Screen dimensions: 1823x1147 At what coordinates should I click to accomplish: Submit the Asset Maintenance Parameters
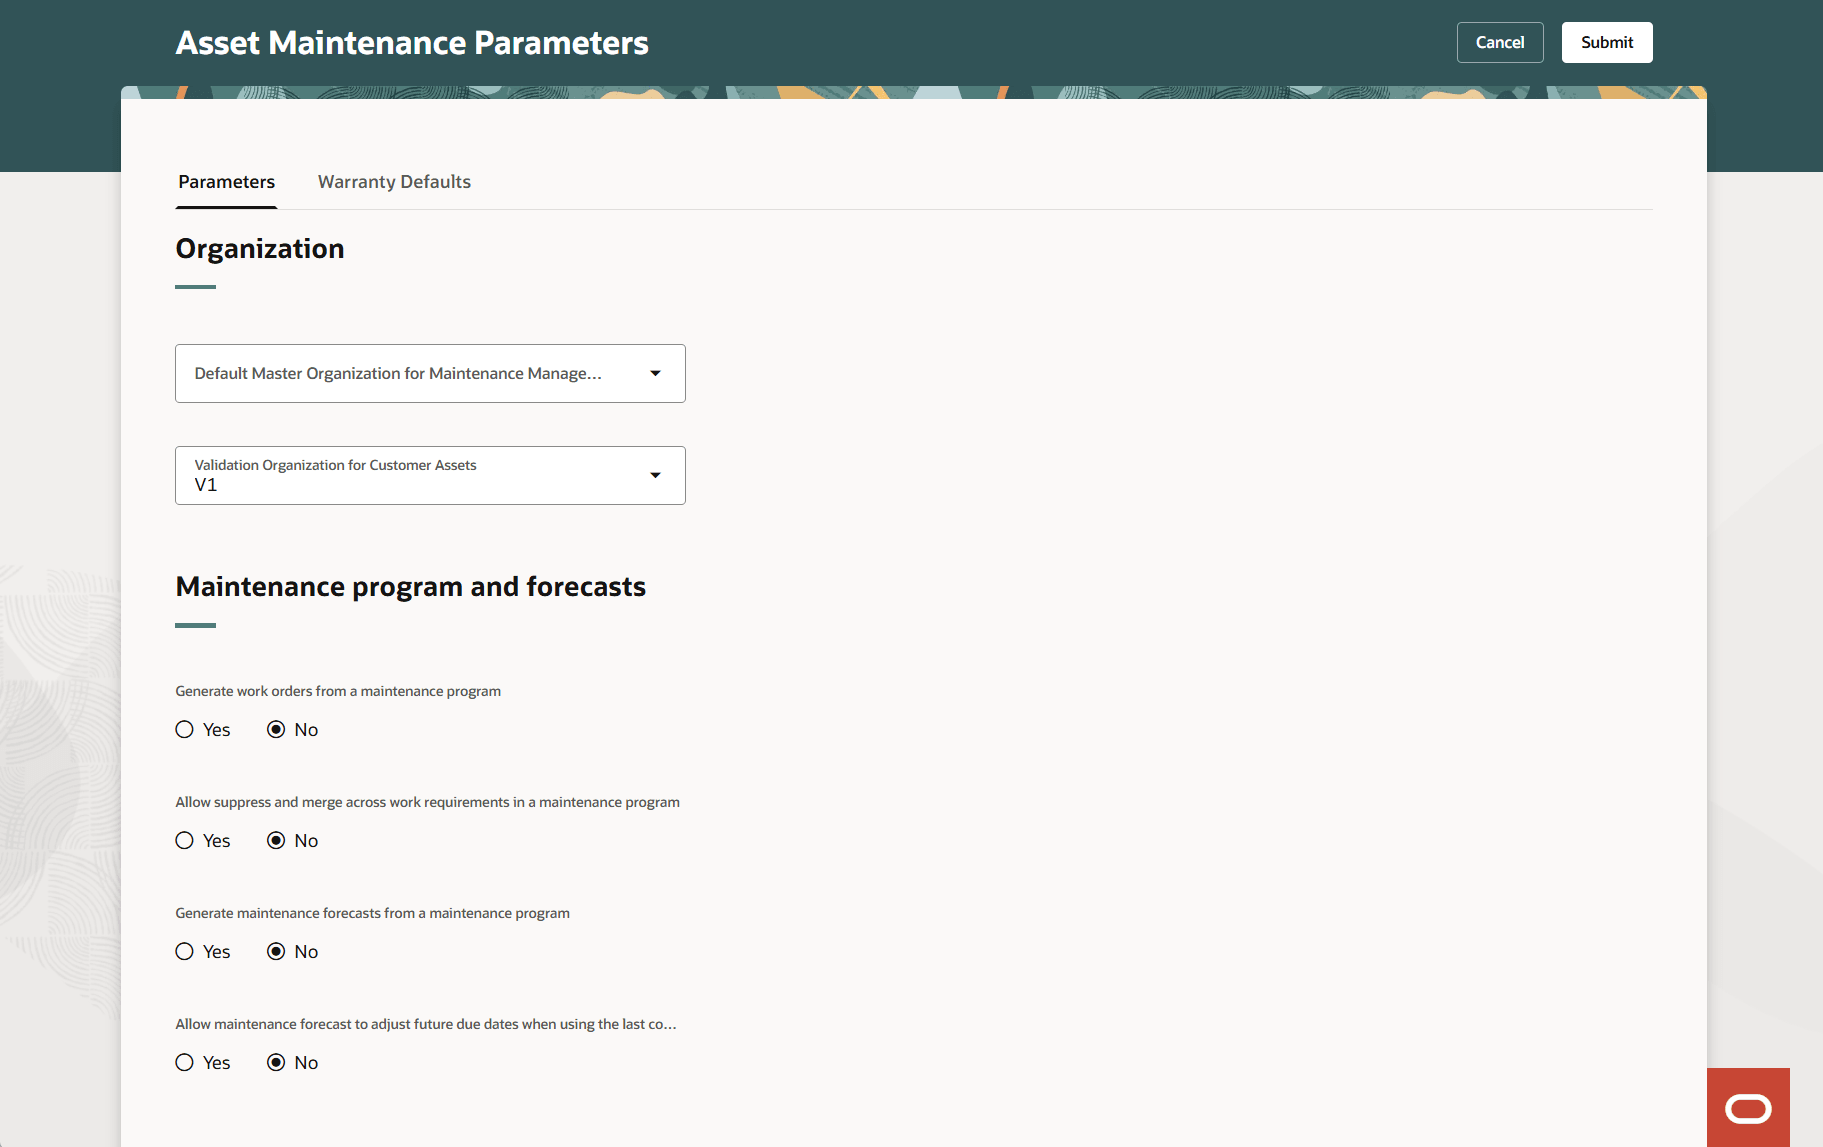point(1606,42)
